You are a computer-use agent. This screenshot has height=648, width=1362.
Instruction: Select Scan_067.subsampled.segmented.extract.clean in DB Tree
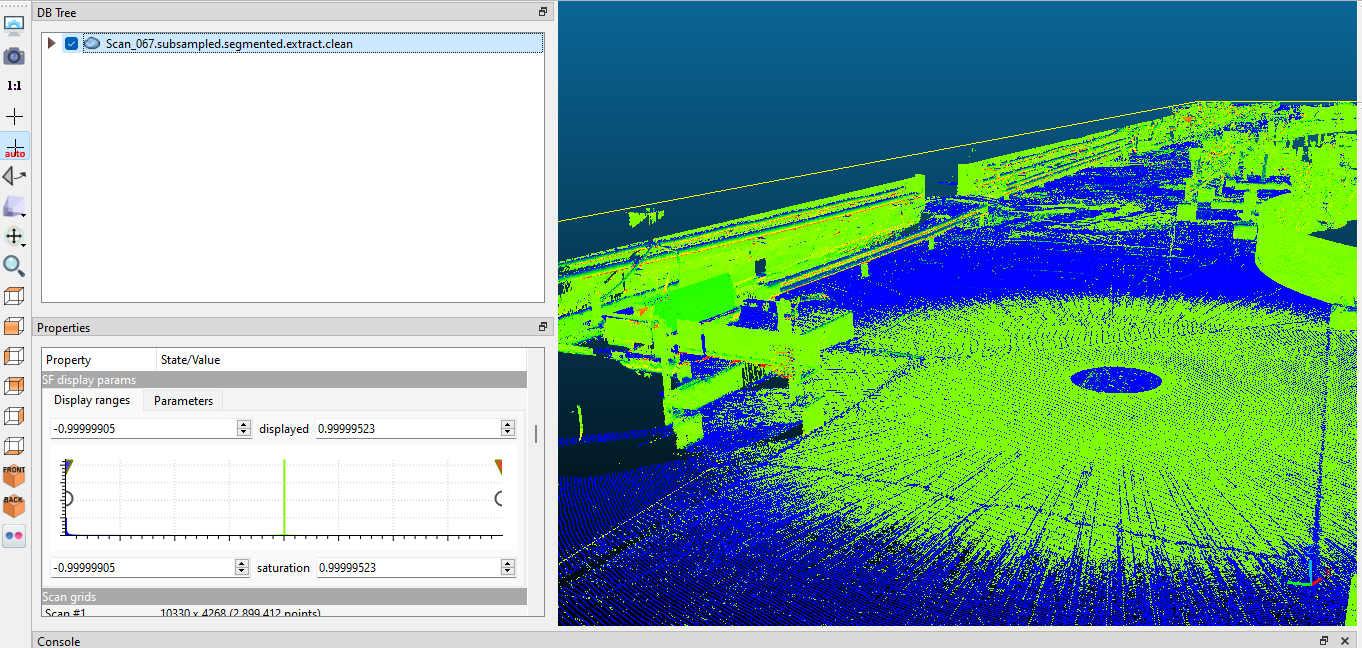tap(229, 44)
